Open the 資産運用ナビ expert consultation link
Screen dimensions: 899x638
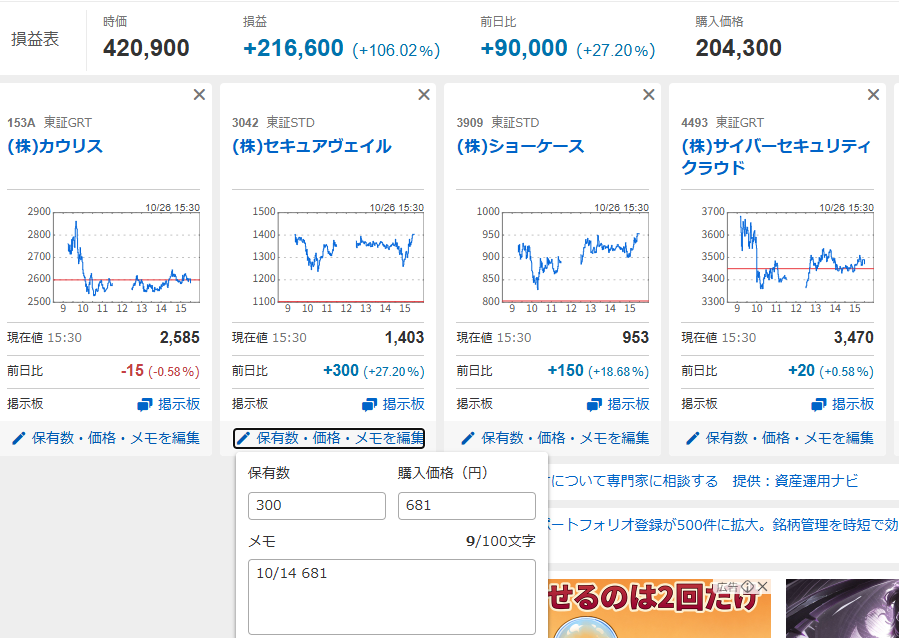point(703,480)
